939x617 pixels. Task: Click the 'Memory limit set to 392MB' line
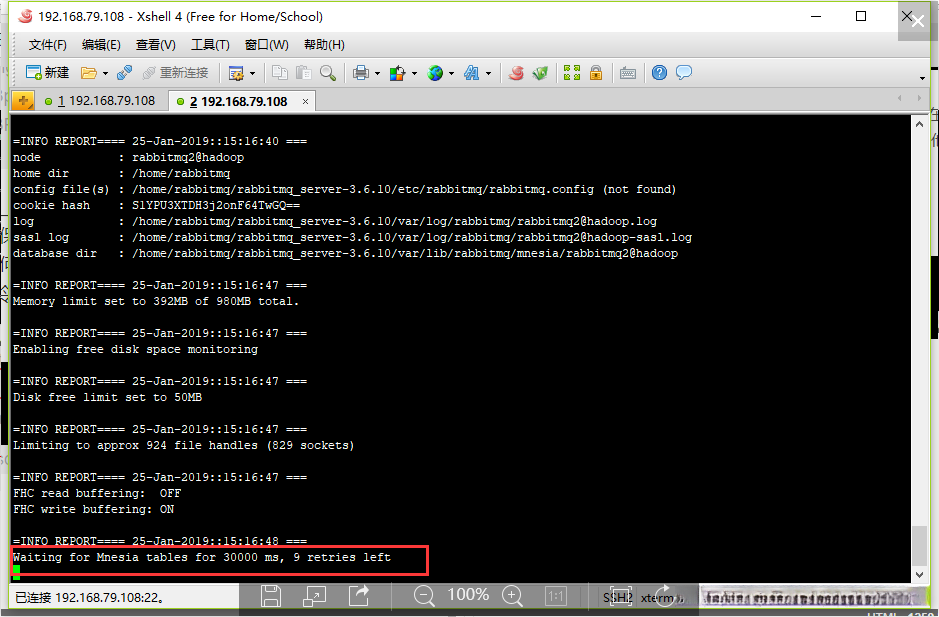click(156, 301)
